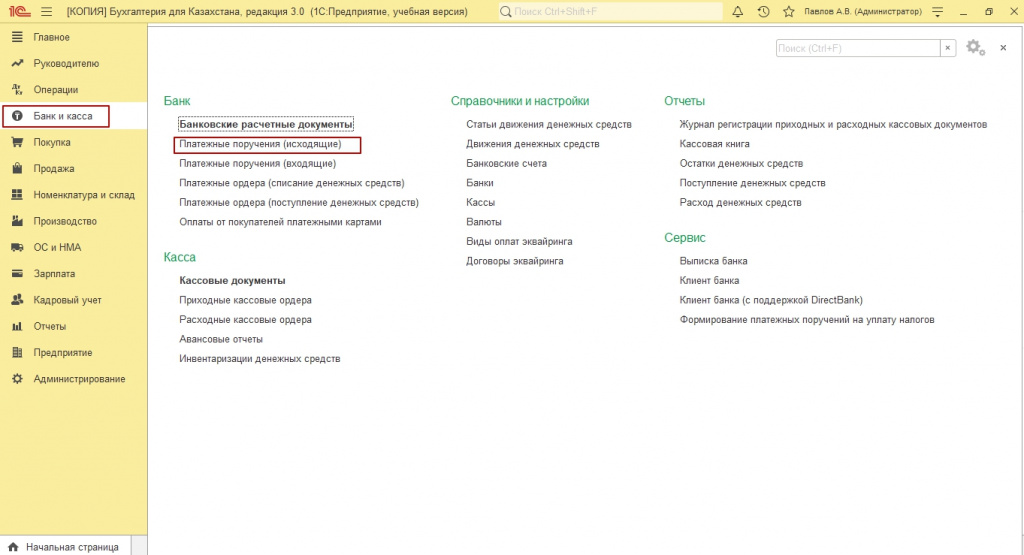Image resolution: width=1024 pixels, height=555 pixels.
Task: Open Кассовые документы
Action: [x=232, y=280]
